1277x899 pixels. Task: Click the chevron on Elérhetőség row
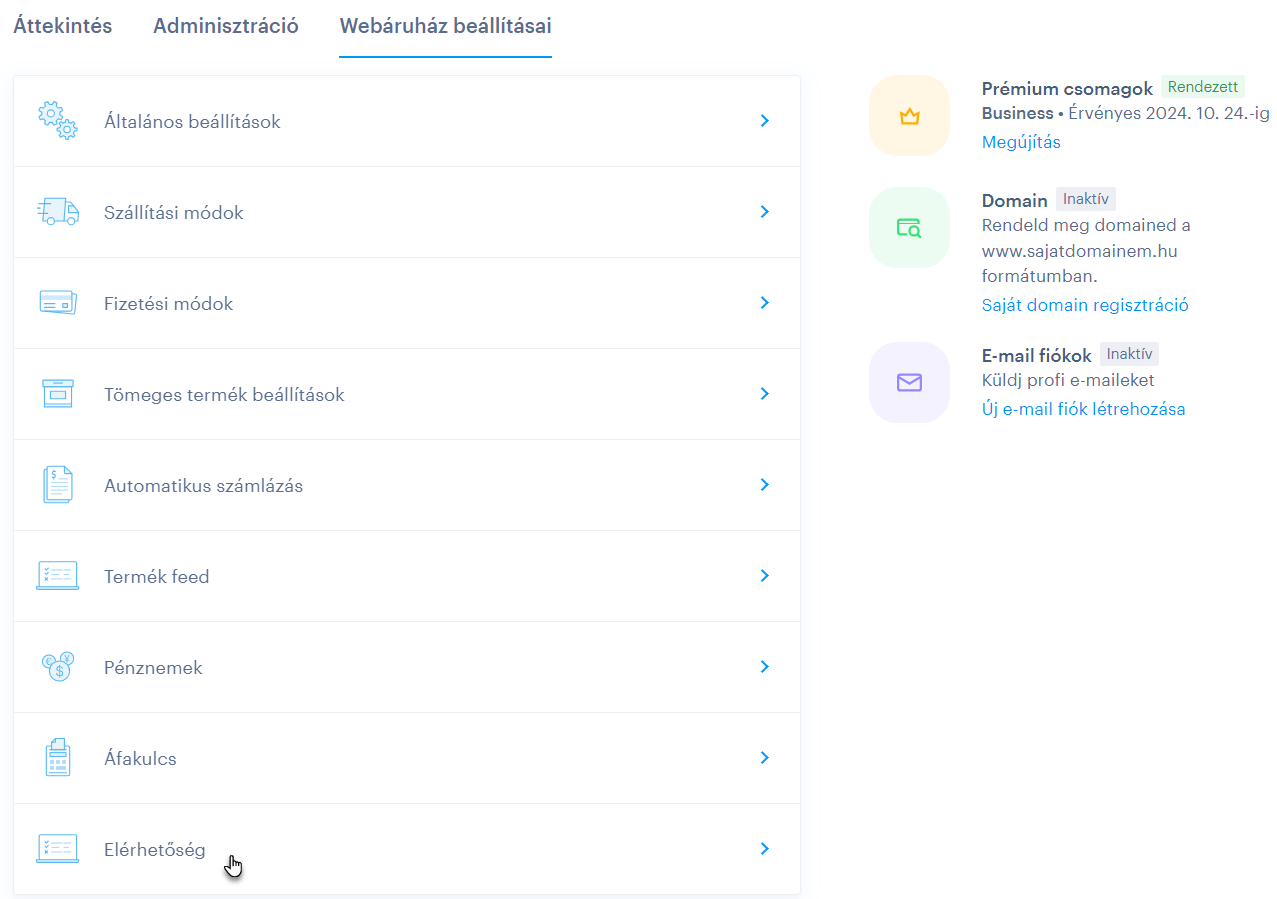(x=765, y=849)
